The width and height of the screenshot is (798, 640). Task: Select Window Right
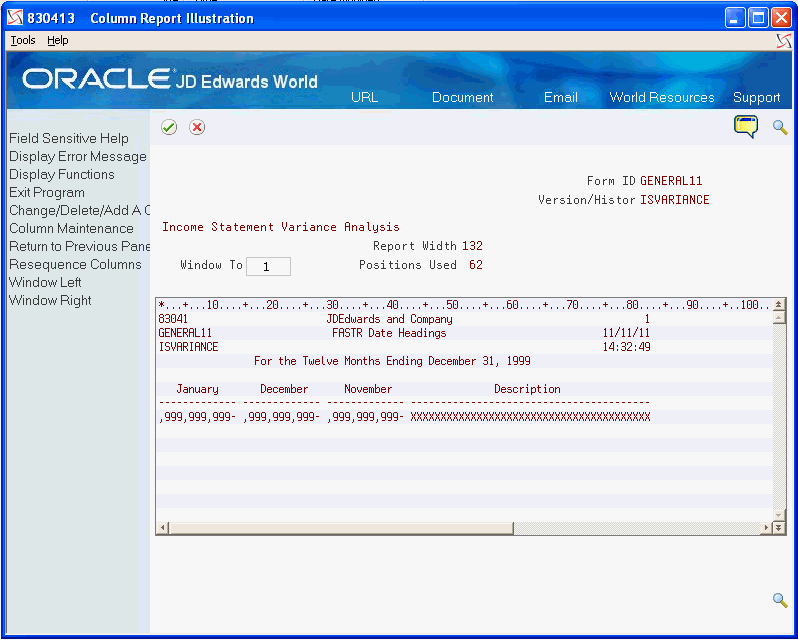[x=50, y=300]
